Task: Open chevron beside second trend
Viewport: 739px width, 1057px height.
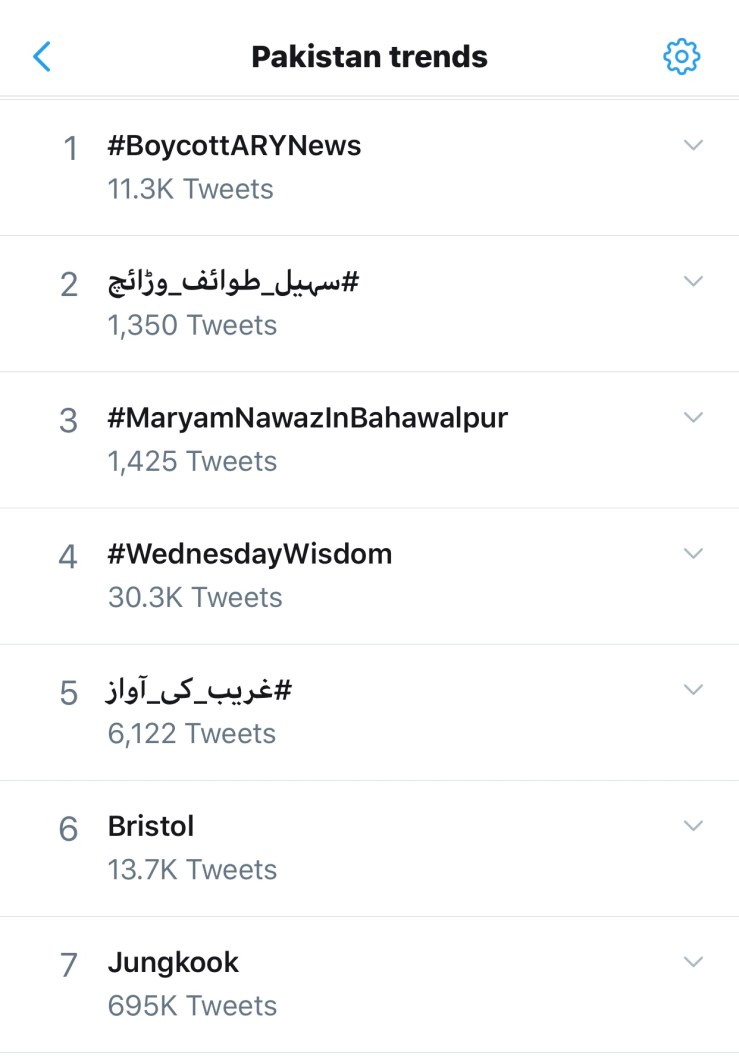Action: (693, 281)
